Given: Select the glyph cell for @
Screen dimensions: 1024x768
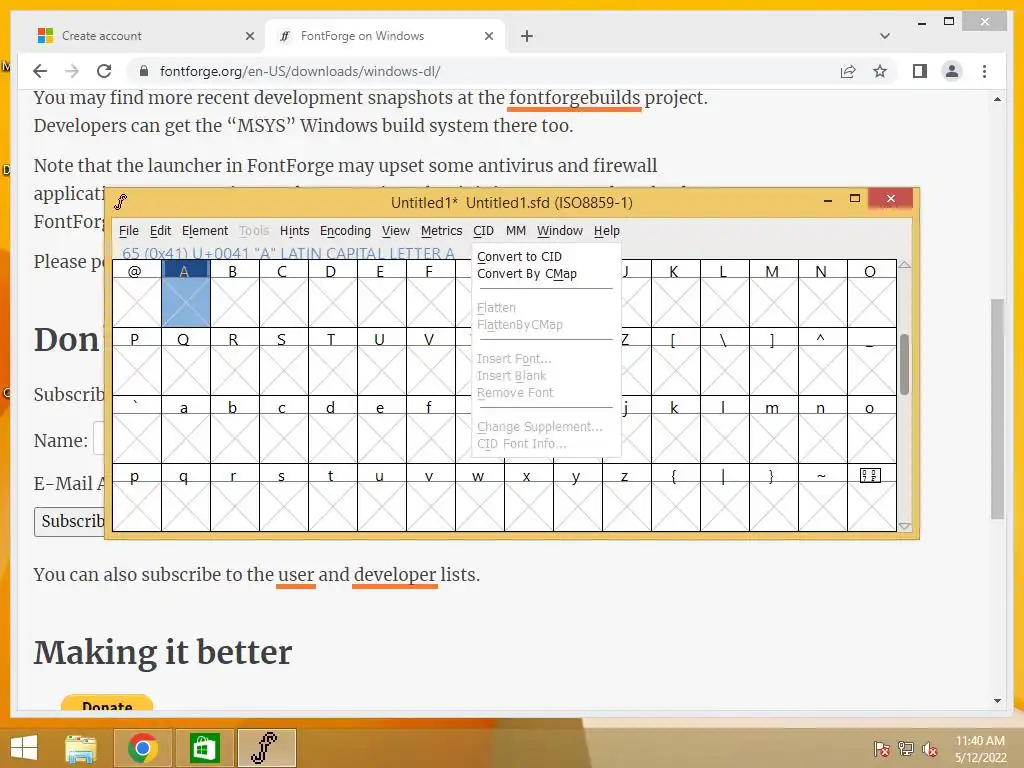Looking at the screenshot, I should coord(136,293).
